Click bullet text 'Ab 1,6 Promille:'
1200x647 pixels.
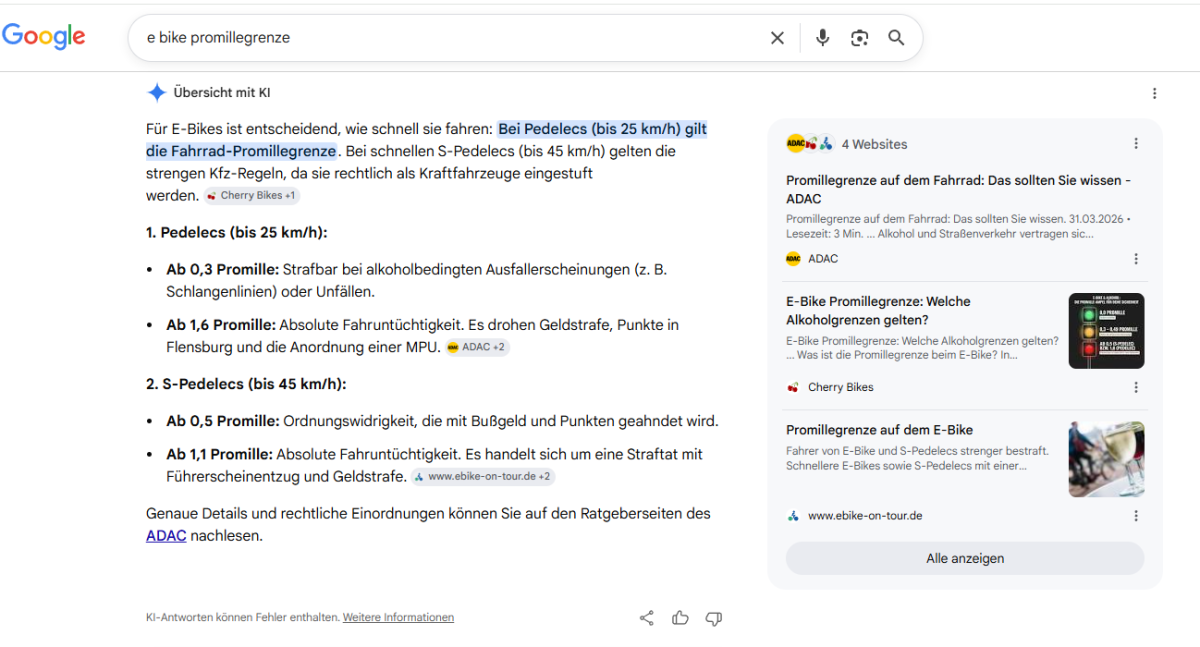pos(221,325)
